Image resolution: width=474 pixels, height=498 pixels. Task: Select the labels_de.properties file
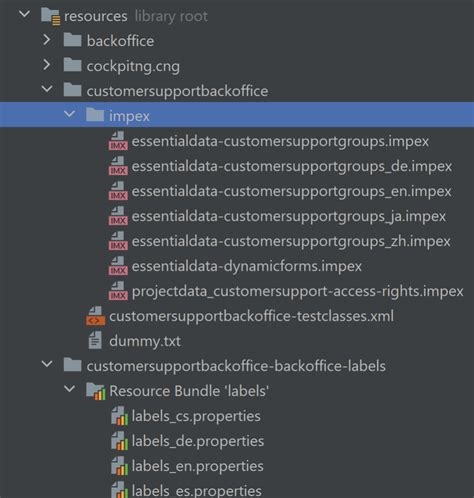198,441
